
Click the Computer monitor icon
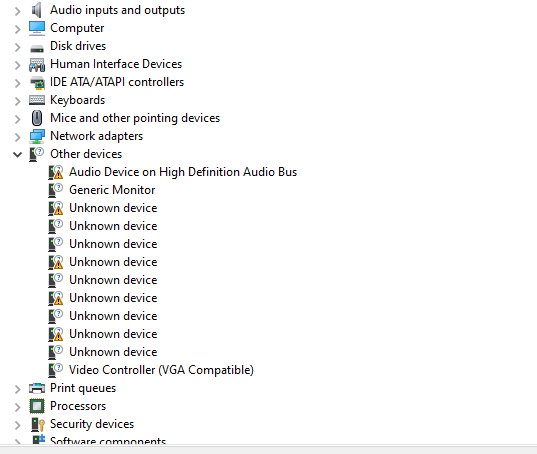(x=37, y=28)
